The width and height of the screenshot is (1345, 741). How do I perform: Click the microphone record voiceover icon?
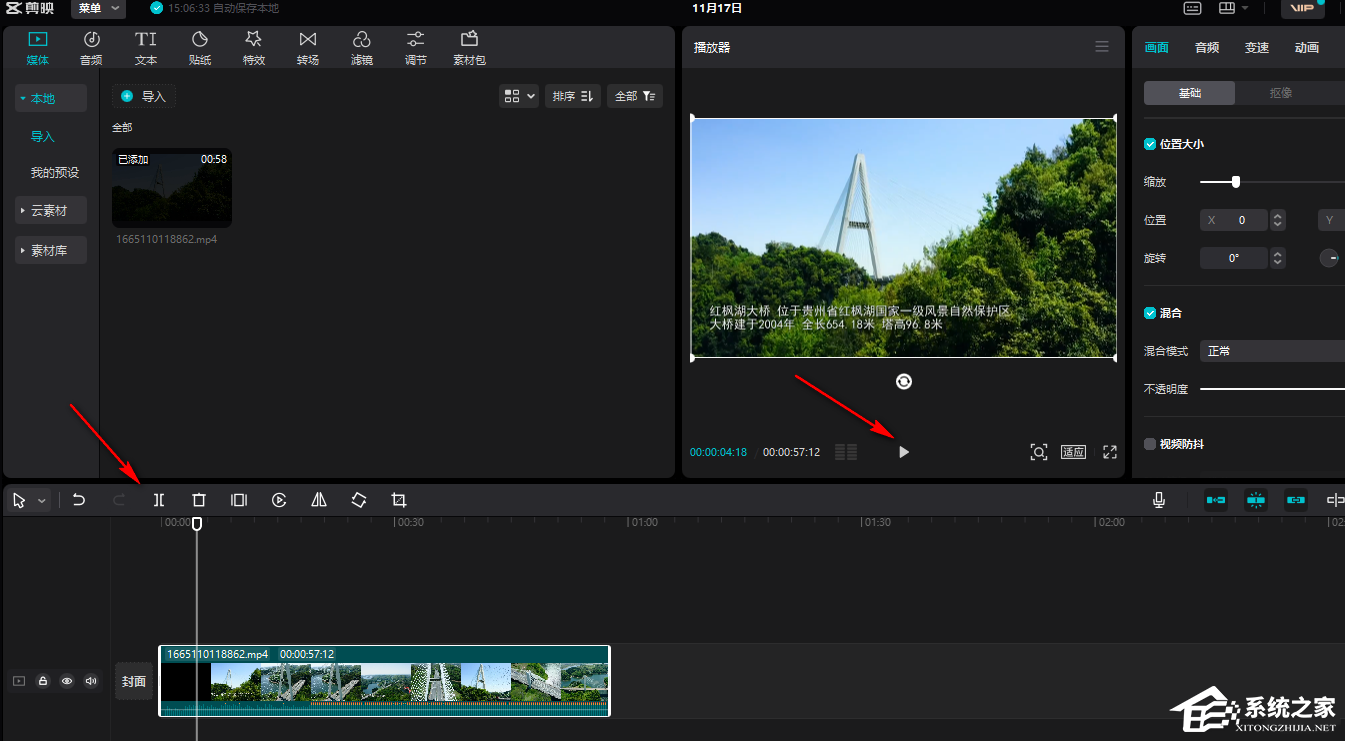point(1159,500)
